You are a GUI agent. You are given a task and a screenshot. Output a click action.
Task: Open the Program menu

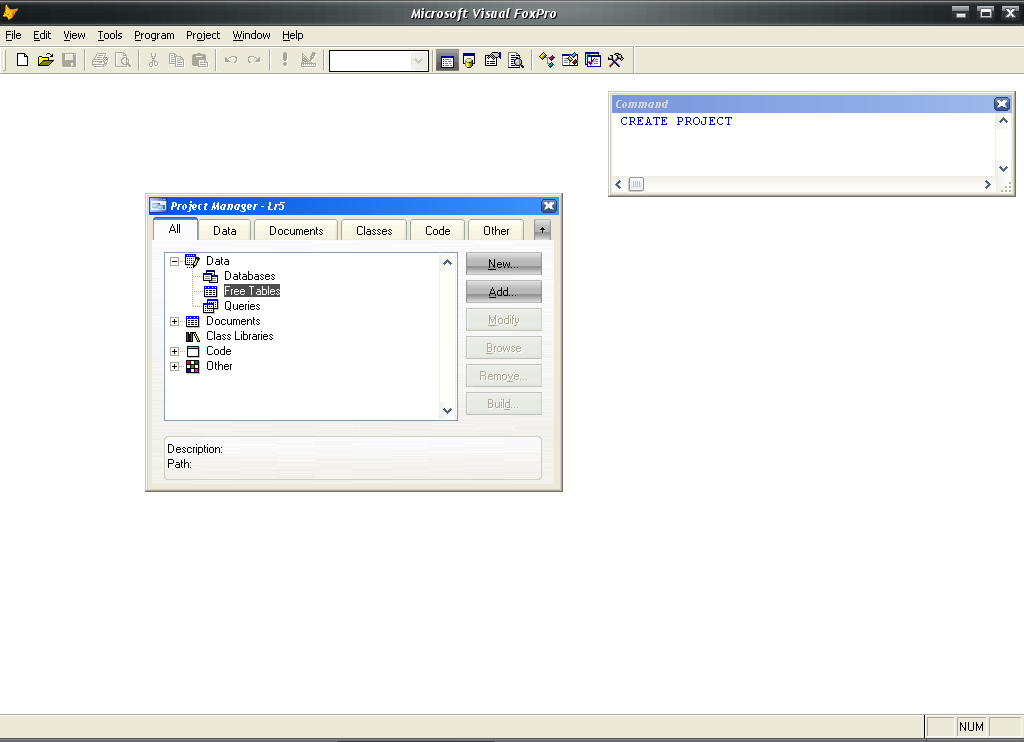154,35
